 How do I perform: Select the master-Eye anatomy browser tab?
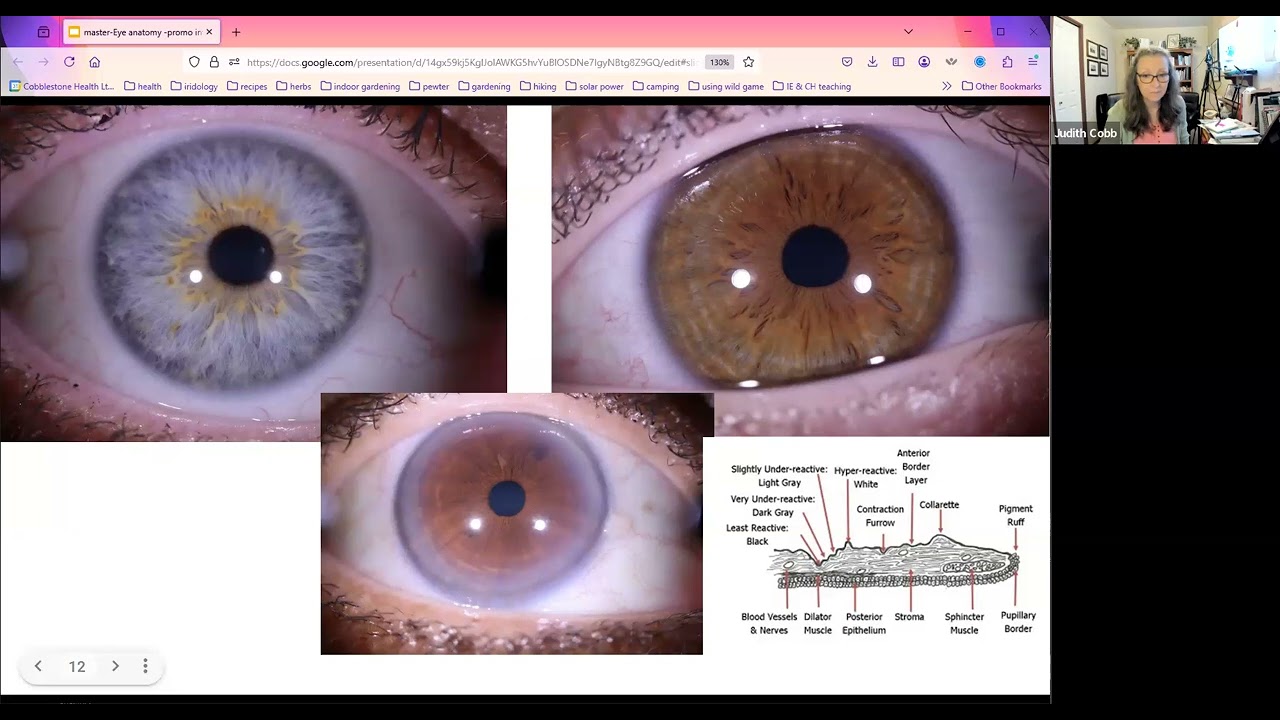(141, 32)
